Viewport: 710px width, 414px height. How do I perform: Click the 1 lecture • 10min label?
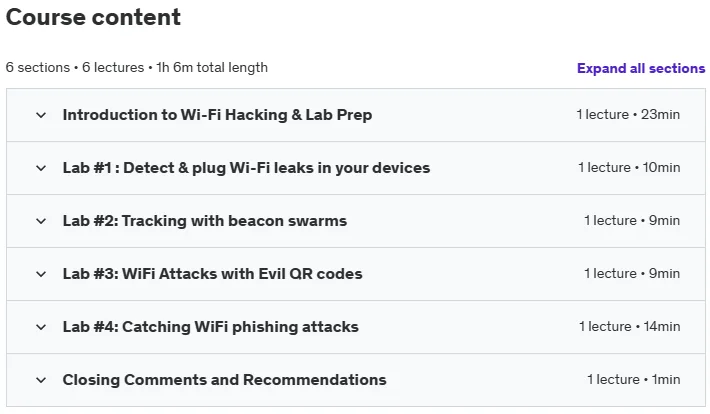[629, 168]
